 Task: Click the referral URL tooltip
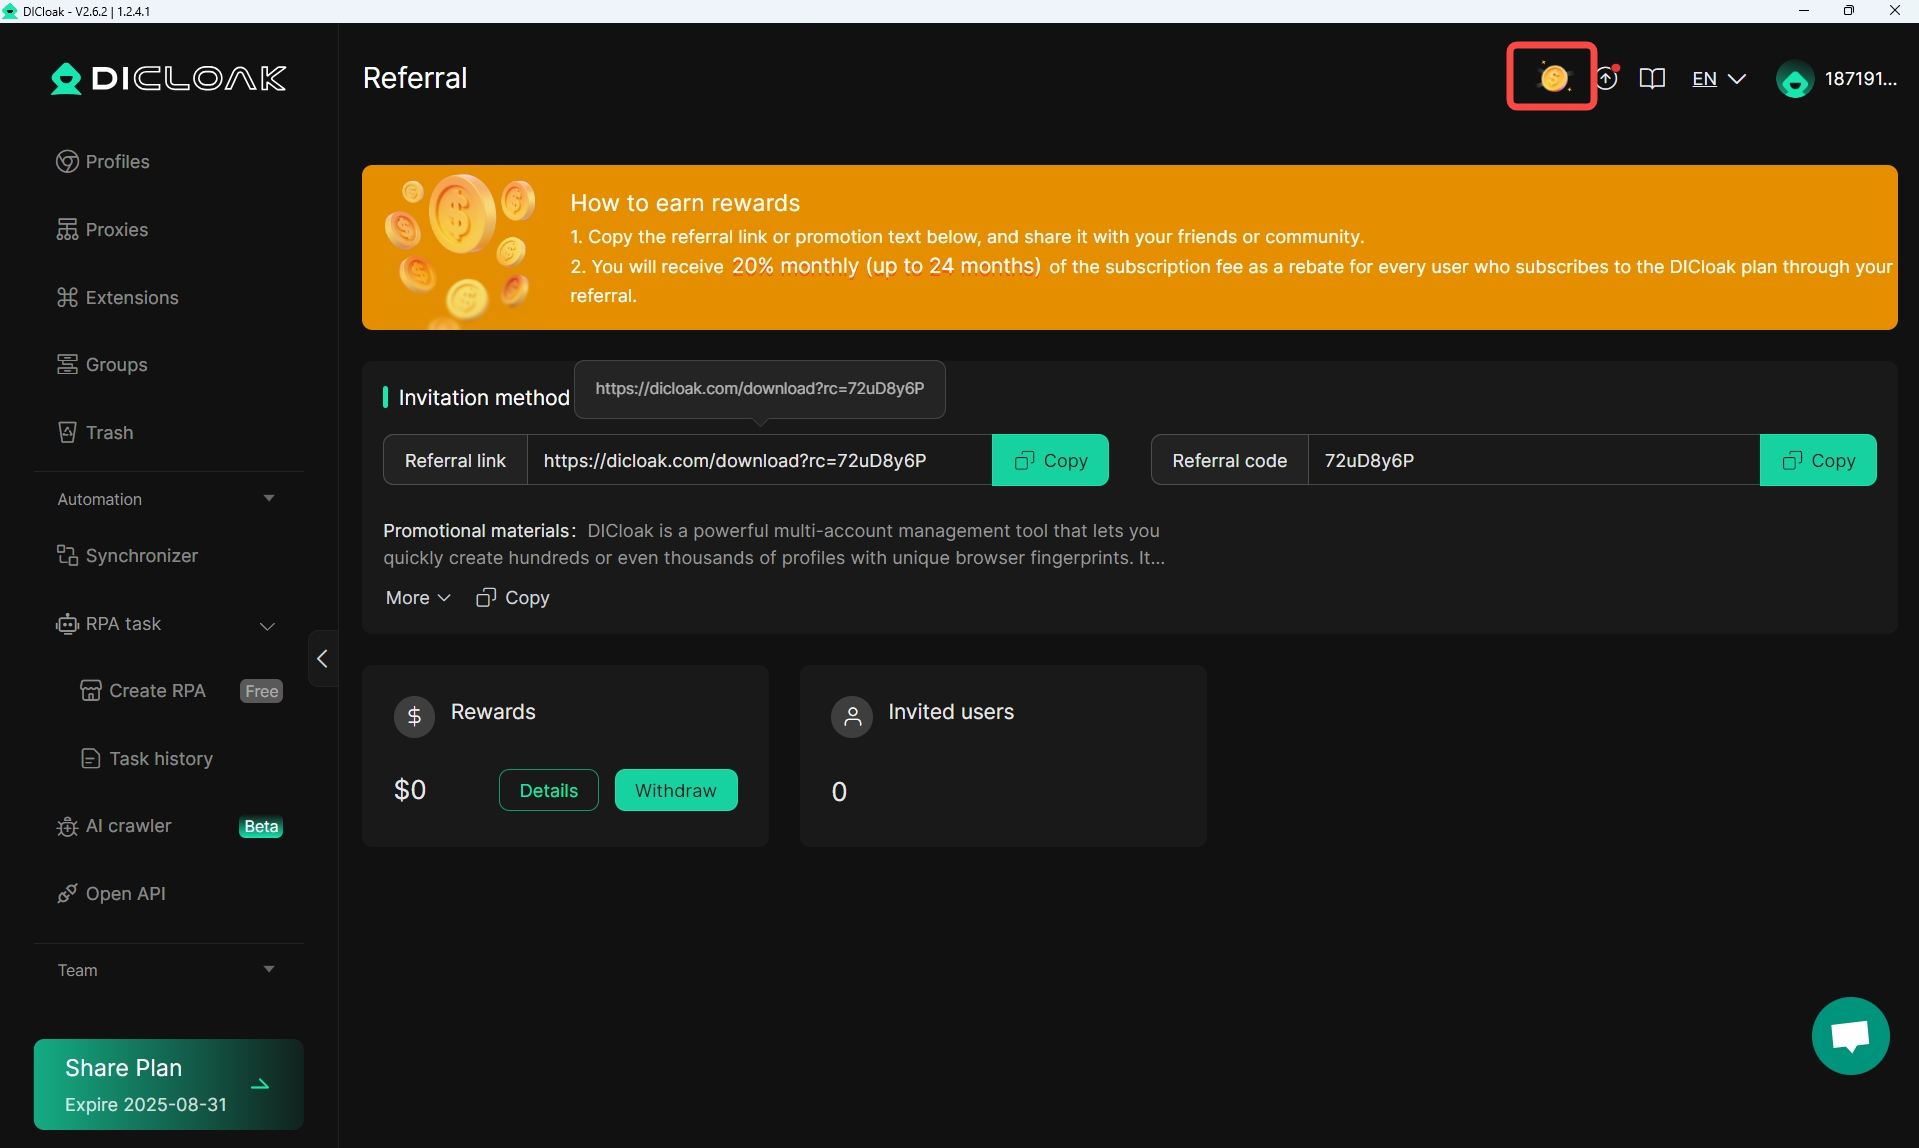[x=760, y=389]
